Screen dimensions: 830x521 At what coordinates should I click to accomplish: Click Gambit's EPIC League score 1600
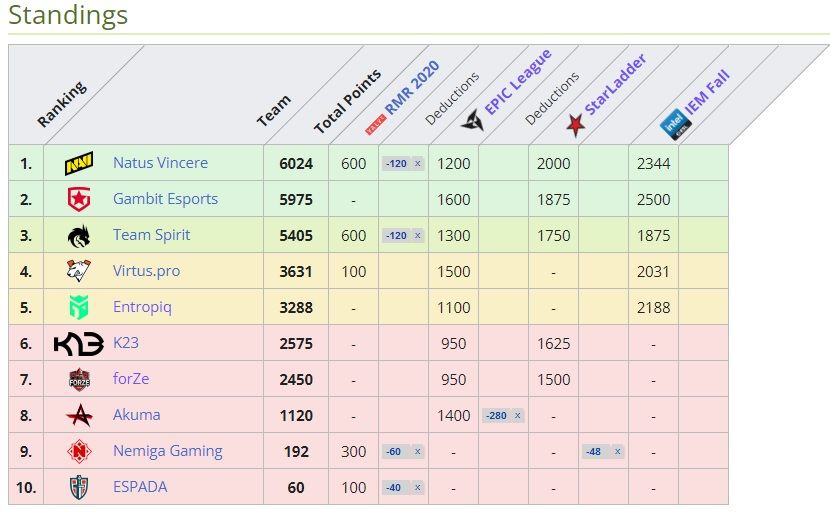tap(454, 200)
